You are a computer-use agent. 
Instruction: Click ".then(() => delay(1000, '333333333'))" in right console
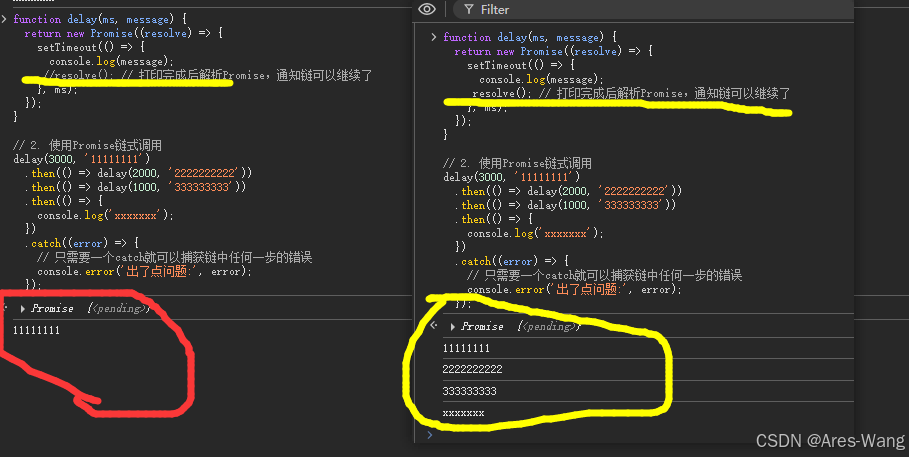tap(566, 205)
